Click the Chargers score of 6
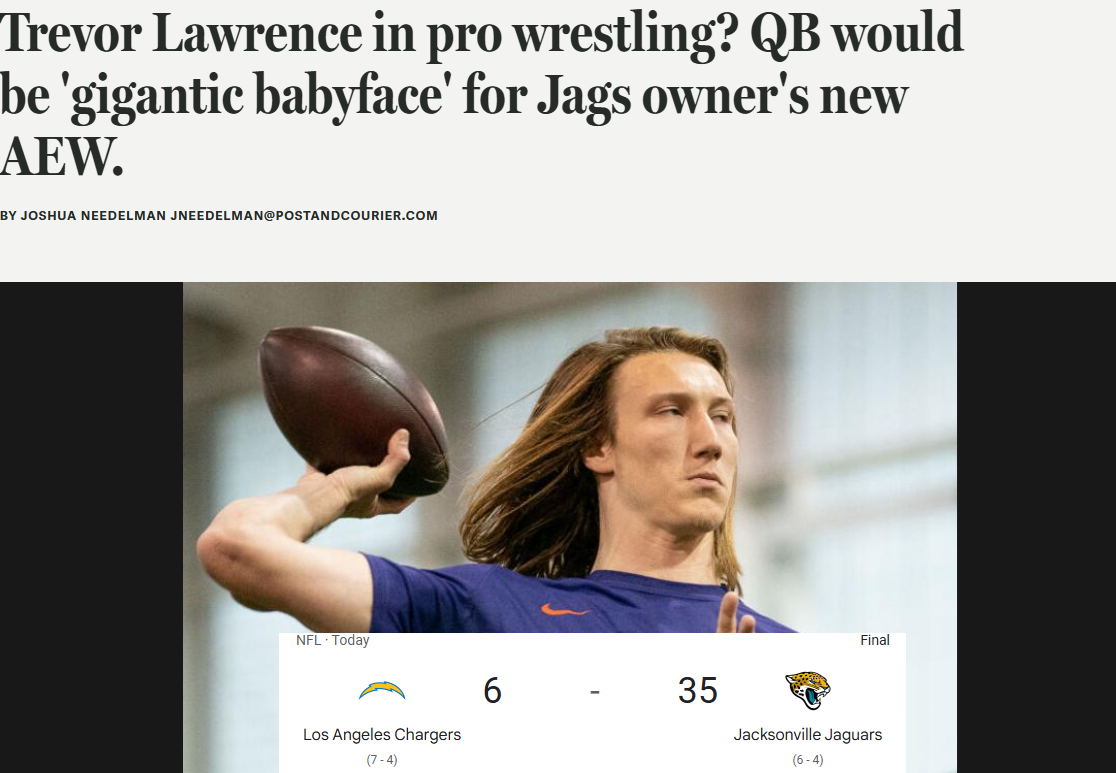The height and width of the screenshot is (773, 1116). pos(493,690)
